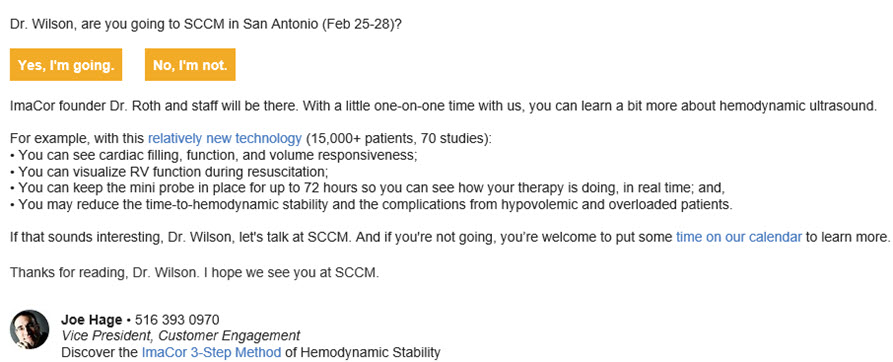The width and height of the screenshot is (893, 362).
Task: Click the "Thanks for reading, Dr. Wilson" line
Action: [x=194, y=273]
